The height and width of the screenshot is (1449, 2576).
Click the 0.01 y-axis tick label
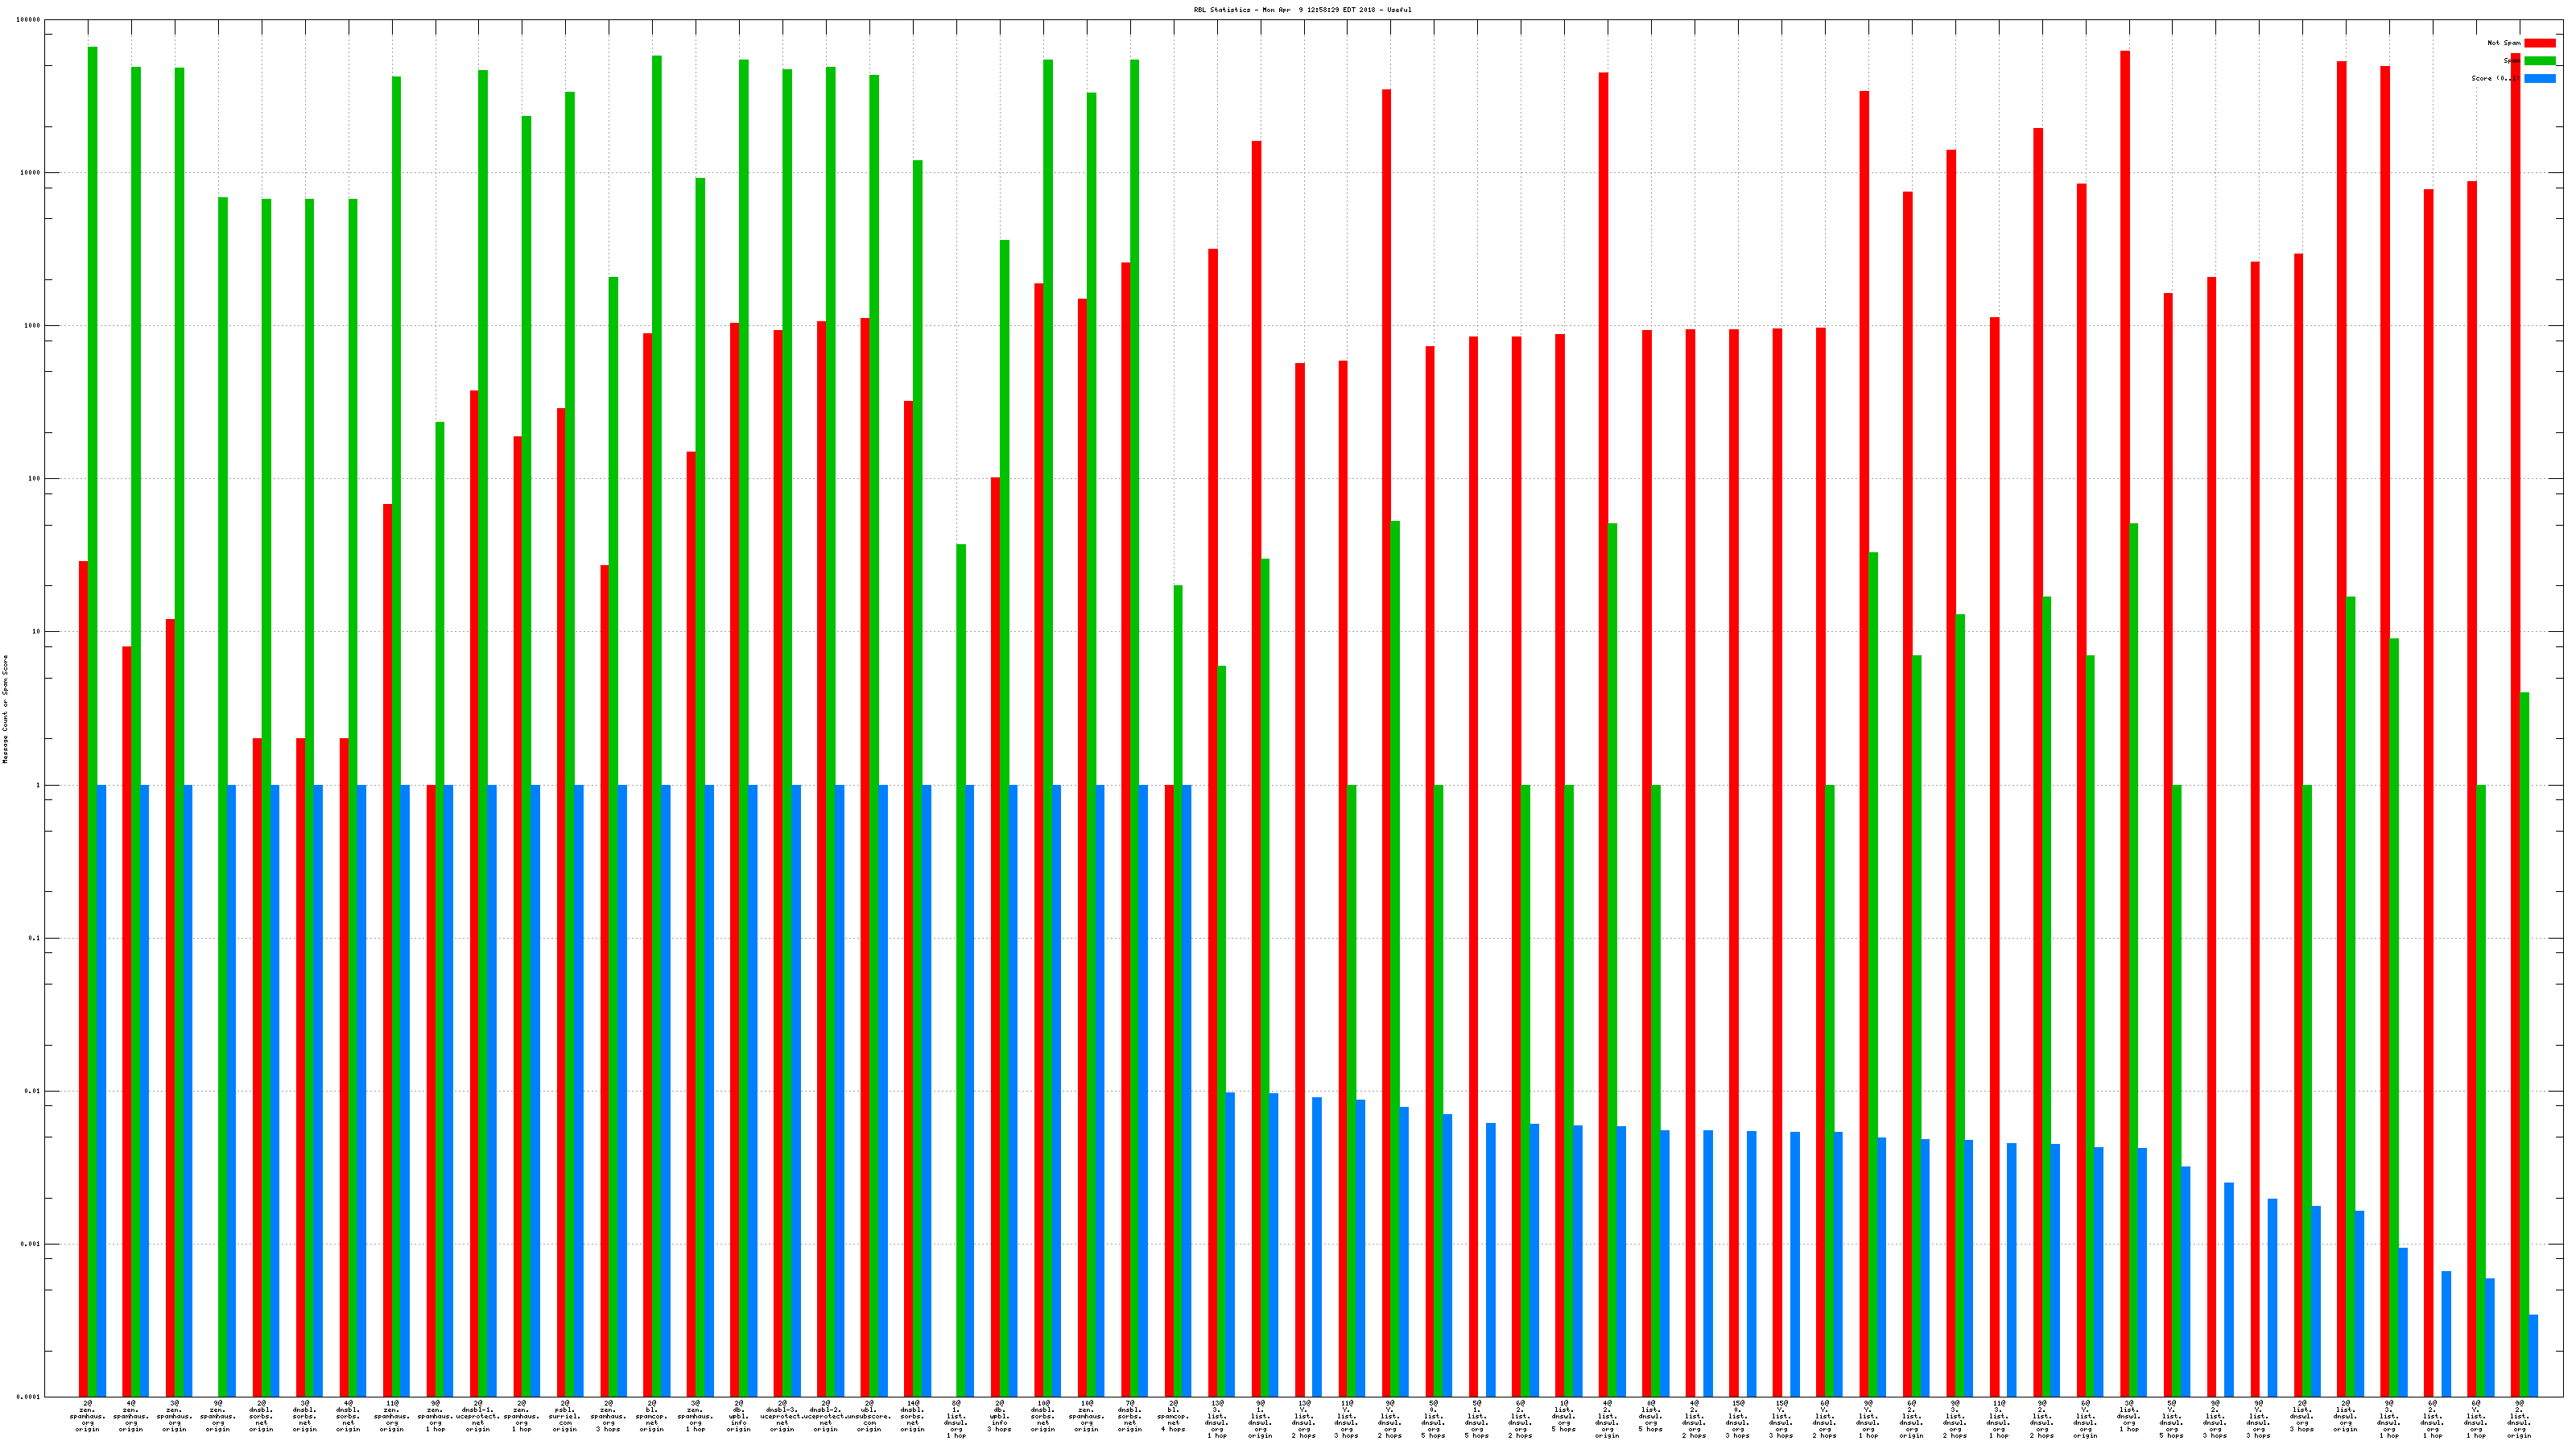[33, 1091]
